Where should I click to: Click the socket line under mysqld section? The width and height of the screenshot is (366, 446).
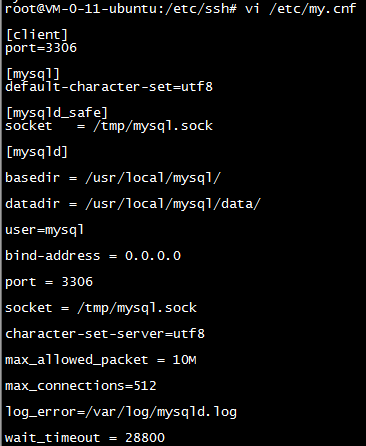101,308
